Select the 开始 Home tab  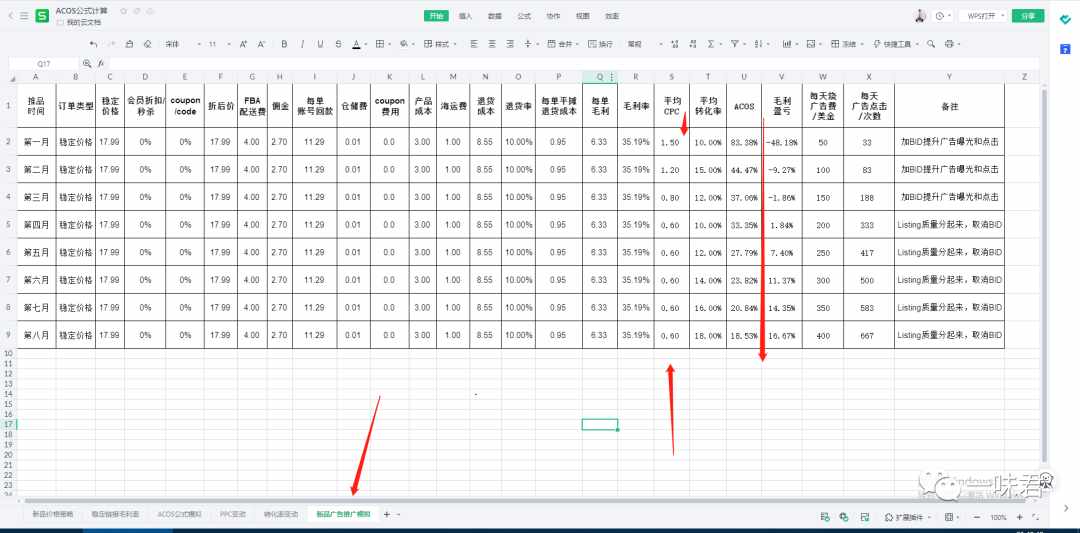pyautogui.click(x=436, y=16)
